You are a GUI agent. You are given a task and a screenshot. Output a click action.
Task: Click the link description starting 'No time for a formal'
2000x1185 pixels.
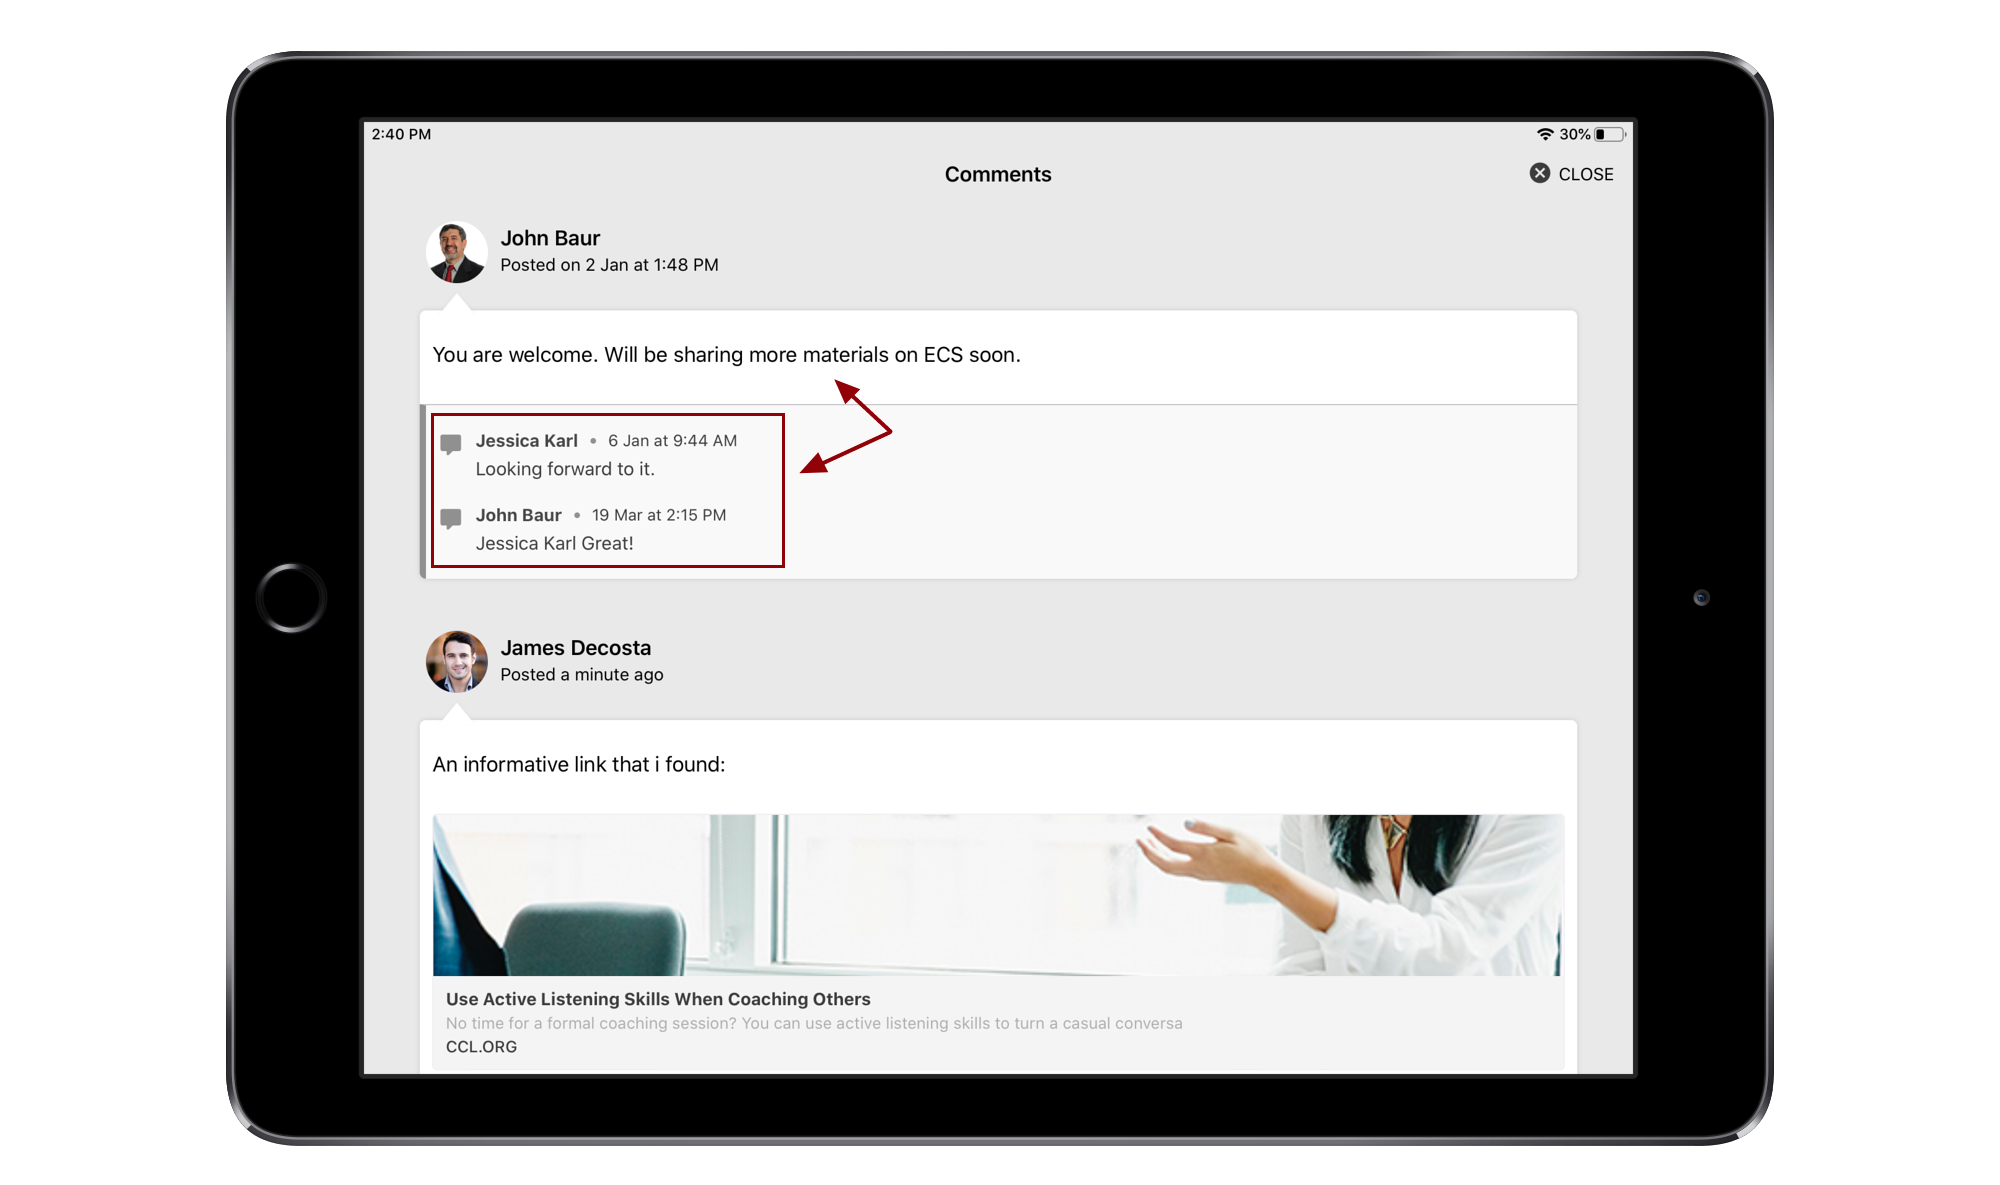tap(814, 1023)
